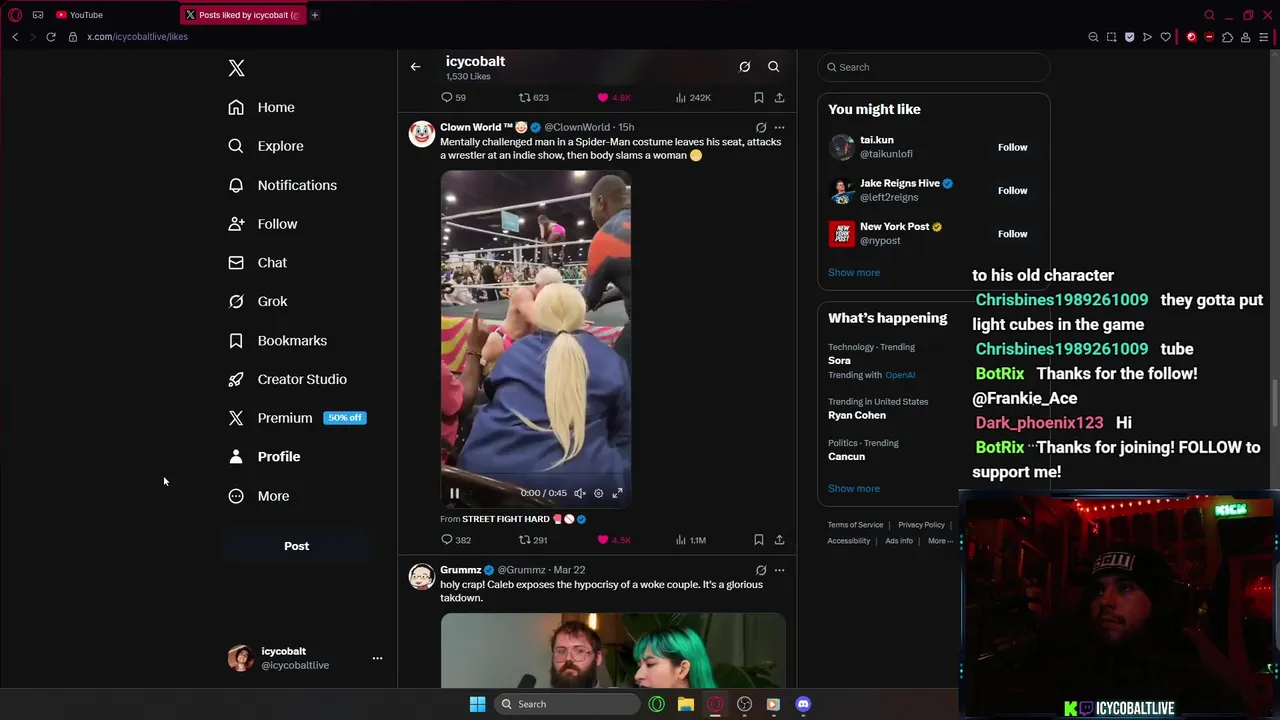Click Grok icon on Grummz post
The height and width of the screenshot is (720, 1280).
point(761,570)
